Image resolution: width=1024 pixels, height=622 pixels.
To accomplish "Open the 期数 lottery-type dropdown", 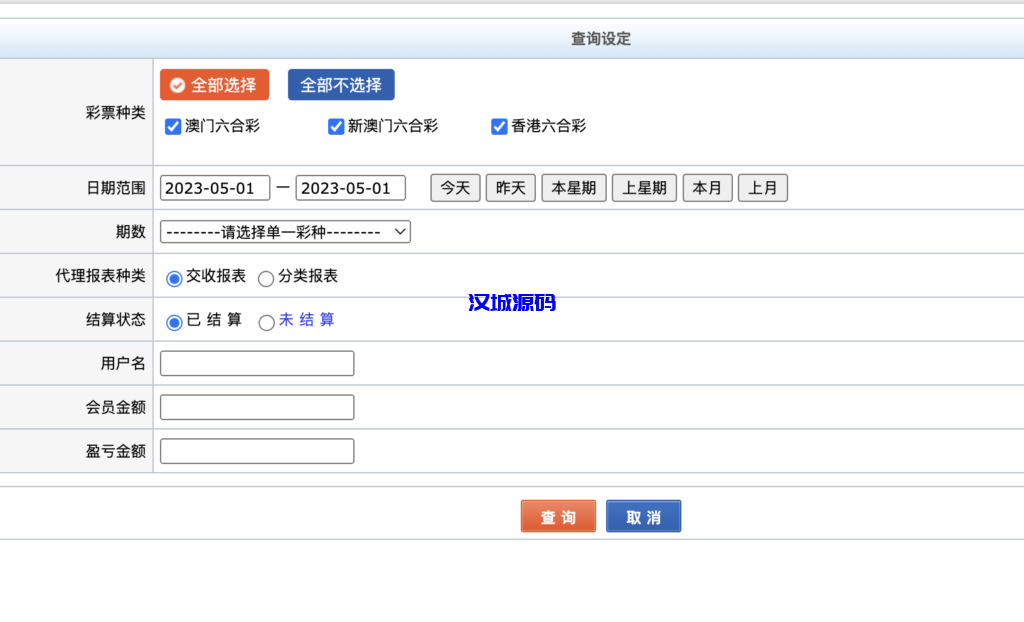I will click(x=284, y=231).
